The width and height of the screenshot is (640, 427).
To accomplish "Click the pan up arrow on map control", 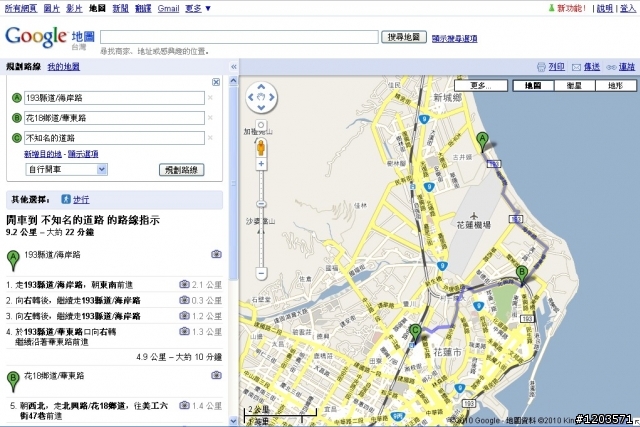I will point(261,86).
